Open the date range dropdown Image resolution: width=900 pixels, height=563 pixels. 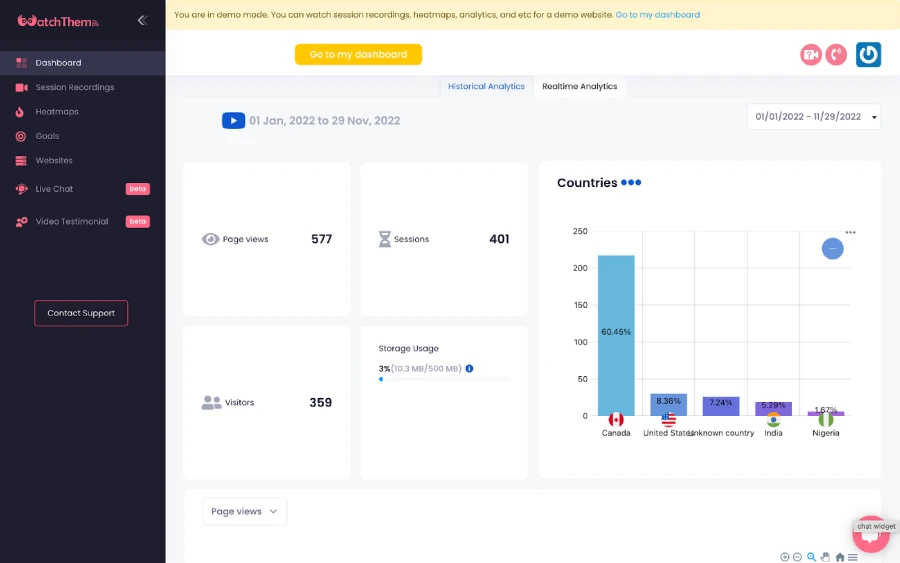813,117
